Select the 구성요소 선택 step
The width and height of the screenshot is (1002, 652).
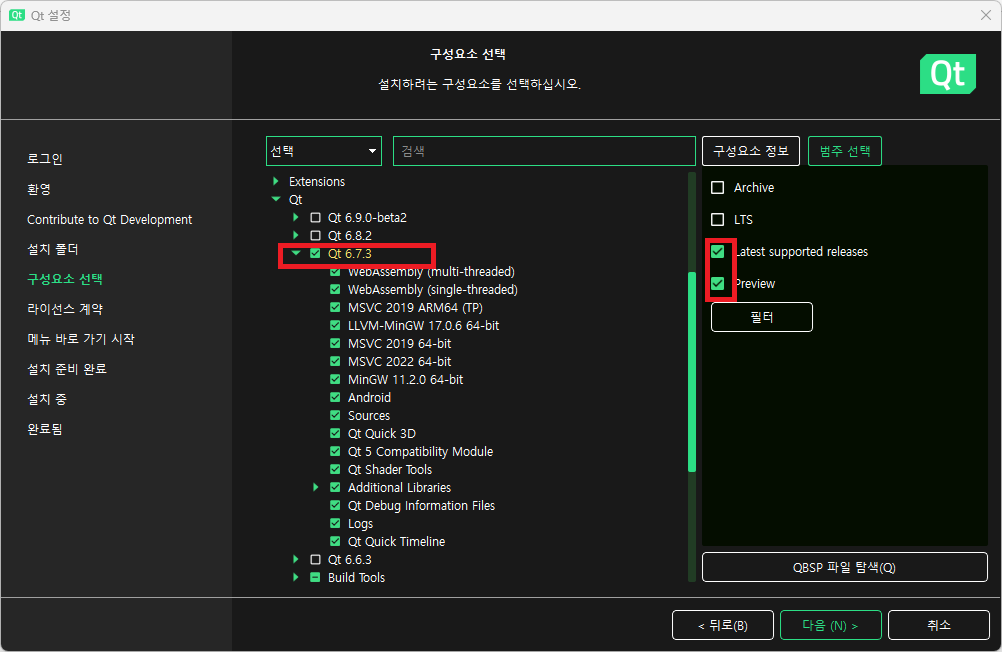[65, 279]
